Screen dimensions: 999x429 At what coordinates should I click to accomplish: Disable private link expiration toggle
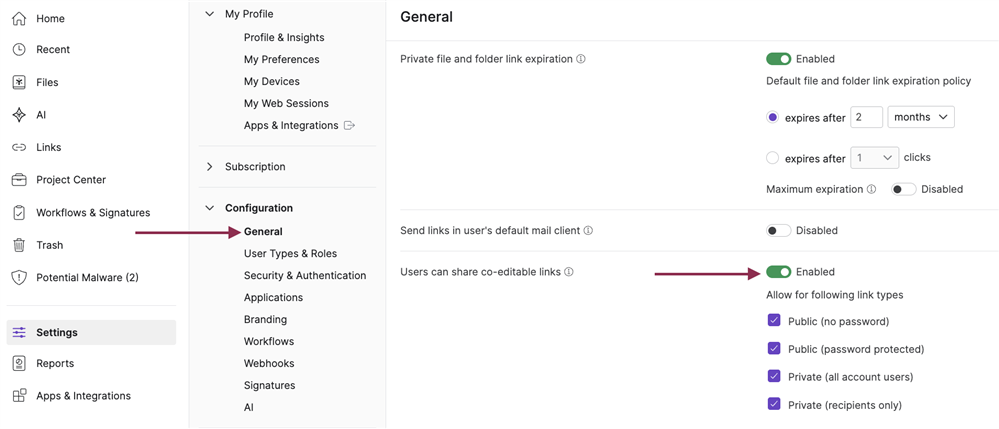tap(778, 59)
